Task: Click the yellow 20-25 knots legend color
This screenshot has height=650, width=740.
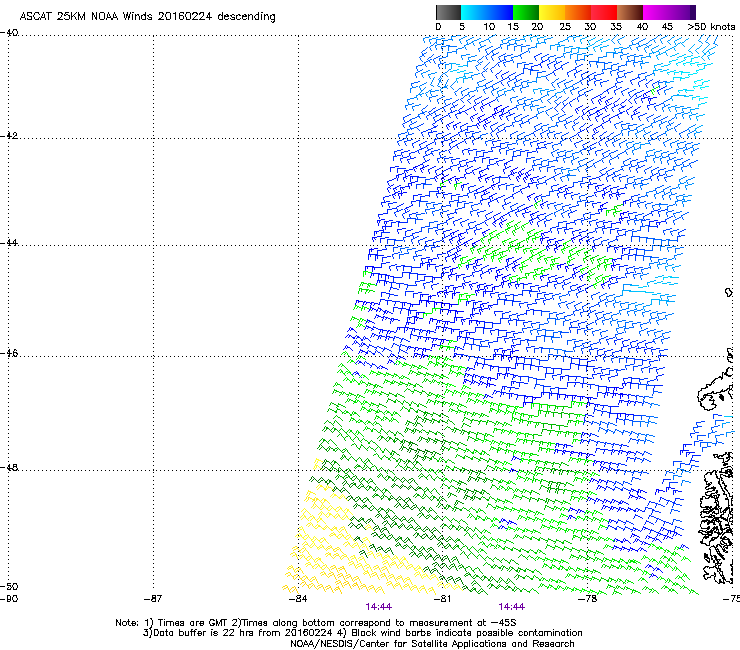Action: point(552,12)
